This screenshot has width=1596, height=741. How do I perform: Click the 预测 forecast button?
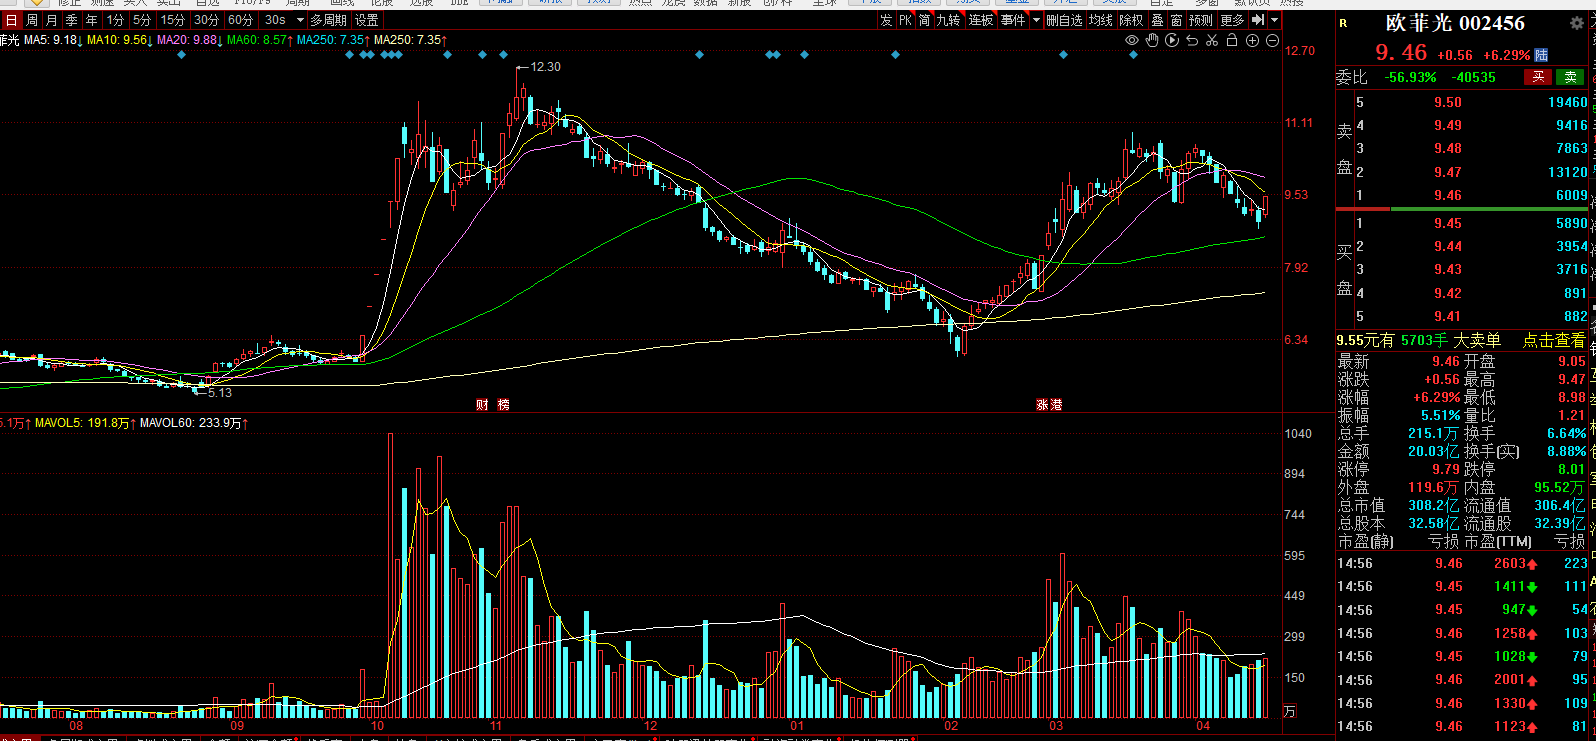tap(1201, 20)
